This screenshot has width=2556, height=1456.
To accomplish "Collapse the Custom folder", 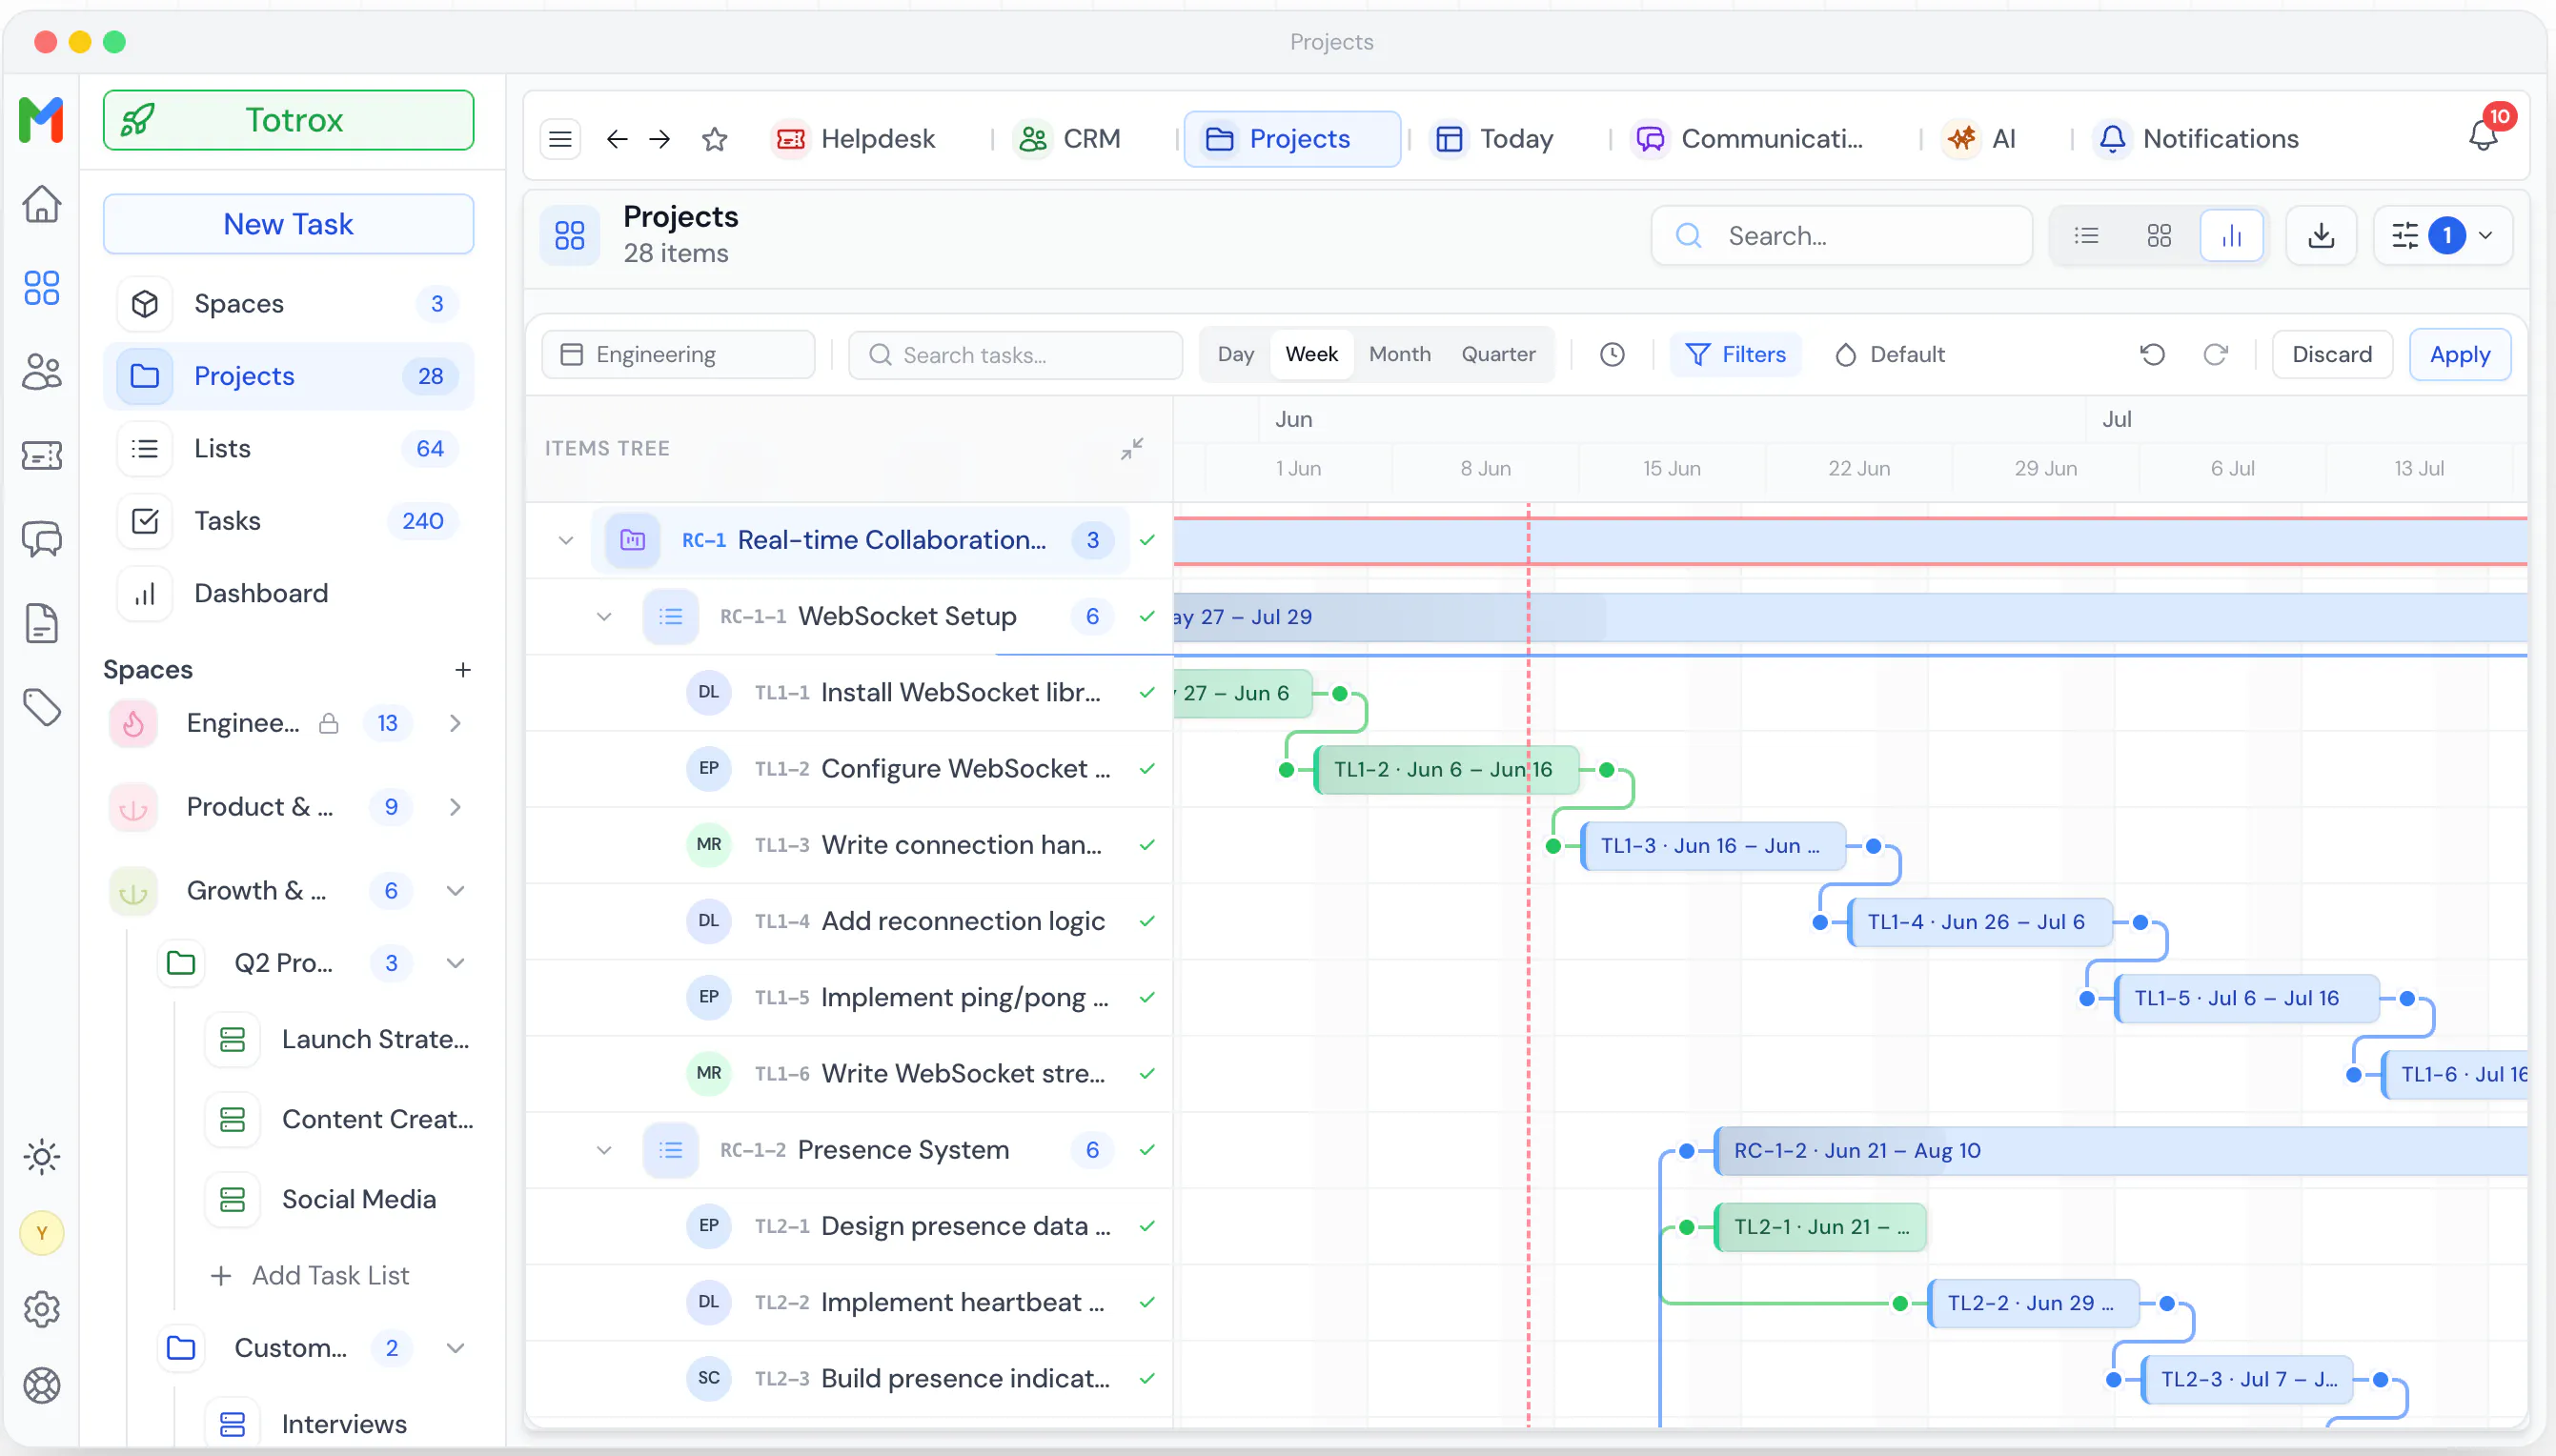I will [x=455, y=1348].
